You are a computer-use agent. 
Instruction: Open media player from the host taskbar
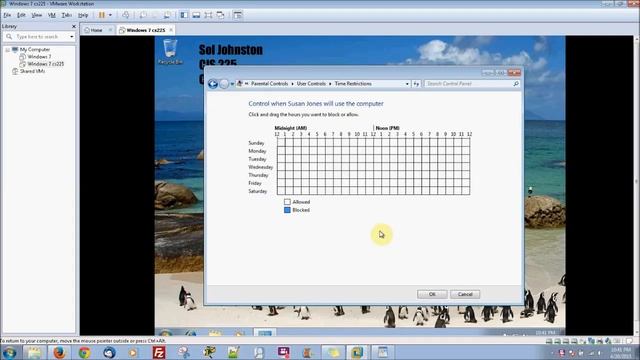pos(133,352)
